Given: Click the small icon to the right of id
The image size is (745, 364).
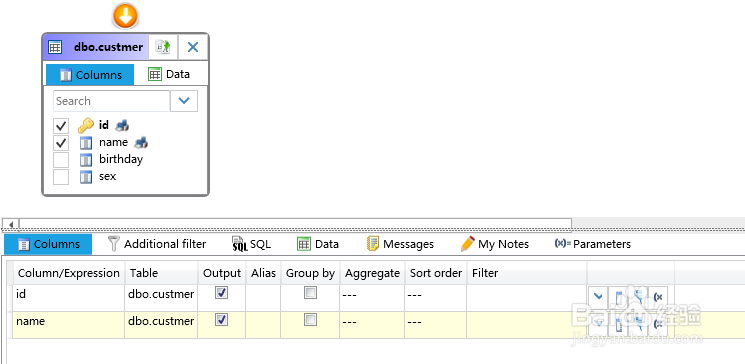Looking at the screenshot, I should [x=122, y=125].
